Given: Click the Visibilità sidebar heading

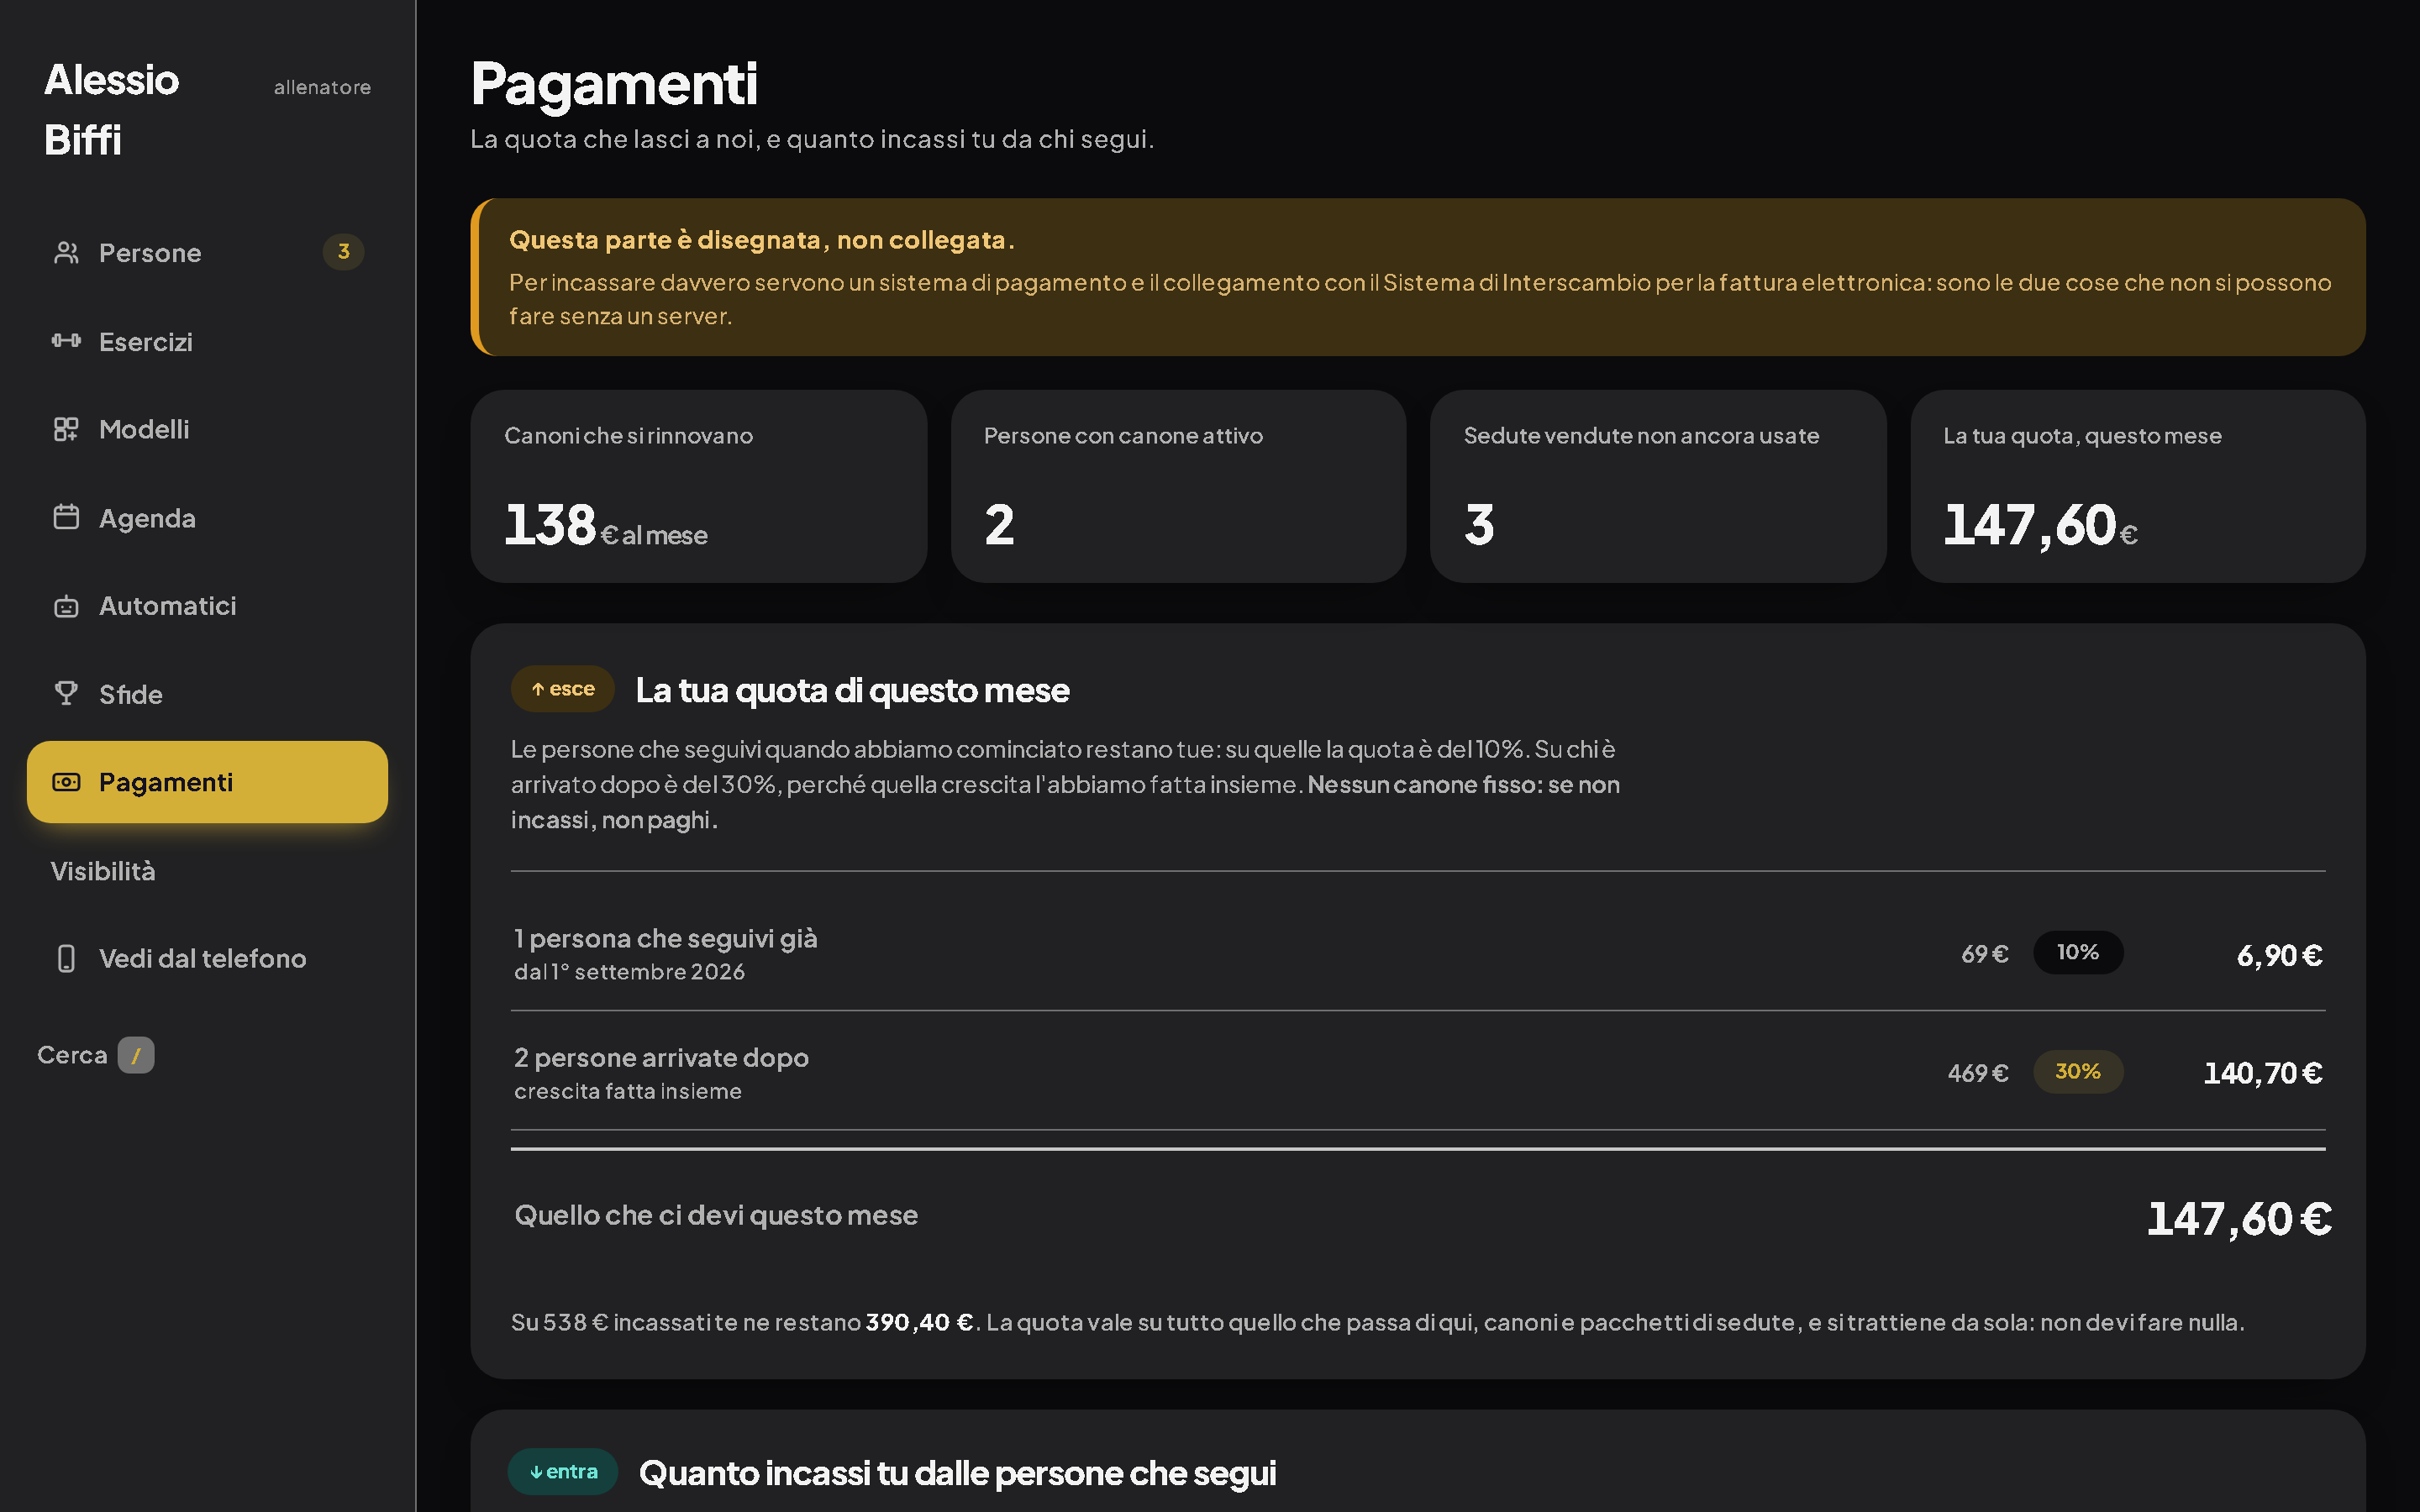Looking at the screenshot, I should coord(103,871).
